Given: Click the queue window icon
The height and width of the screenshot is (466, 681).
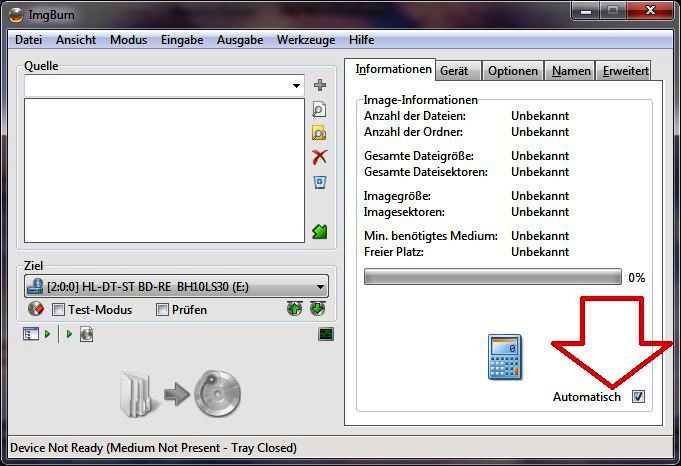Looking at the screenshot, I should [x=31, y=334].
